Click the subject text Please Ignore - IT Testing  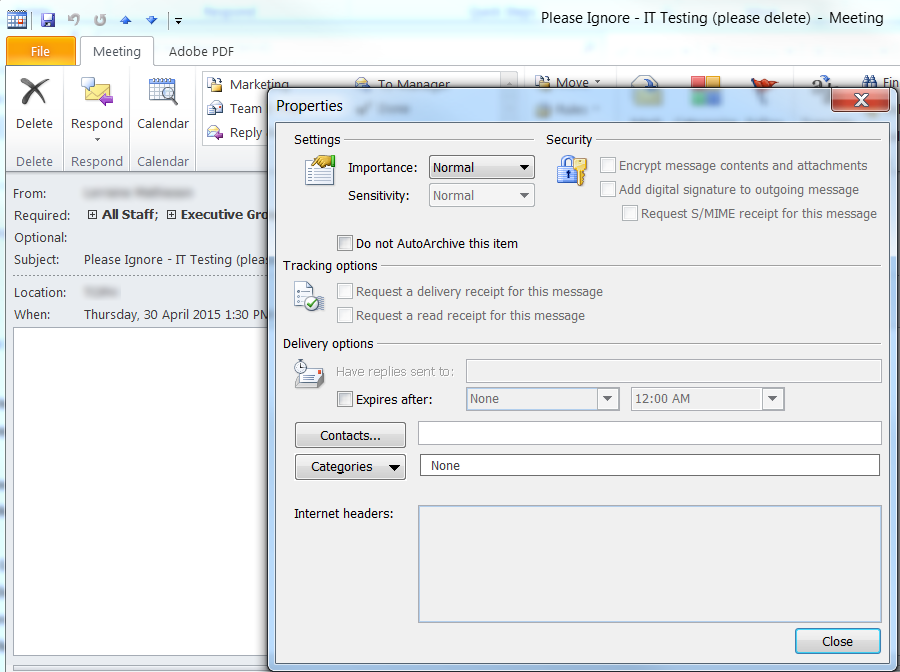(x=175, y=259)
